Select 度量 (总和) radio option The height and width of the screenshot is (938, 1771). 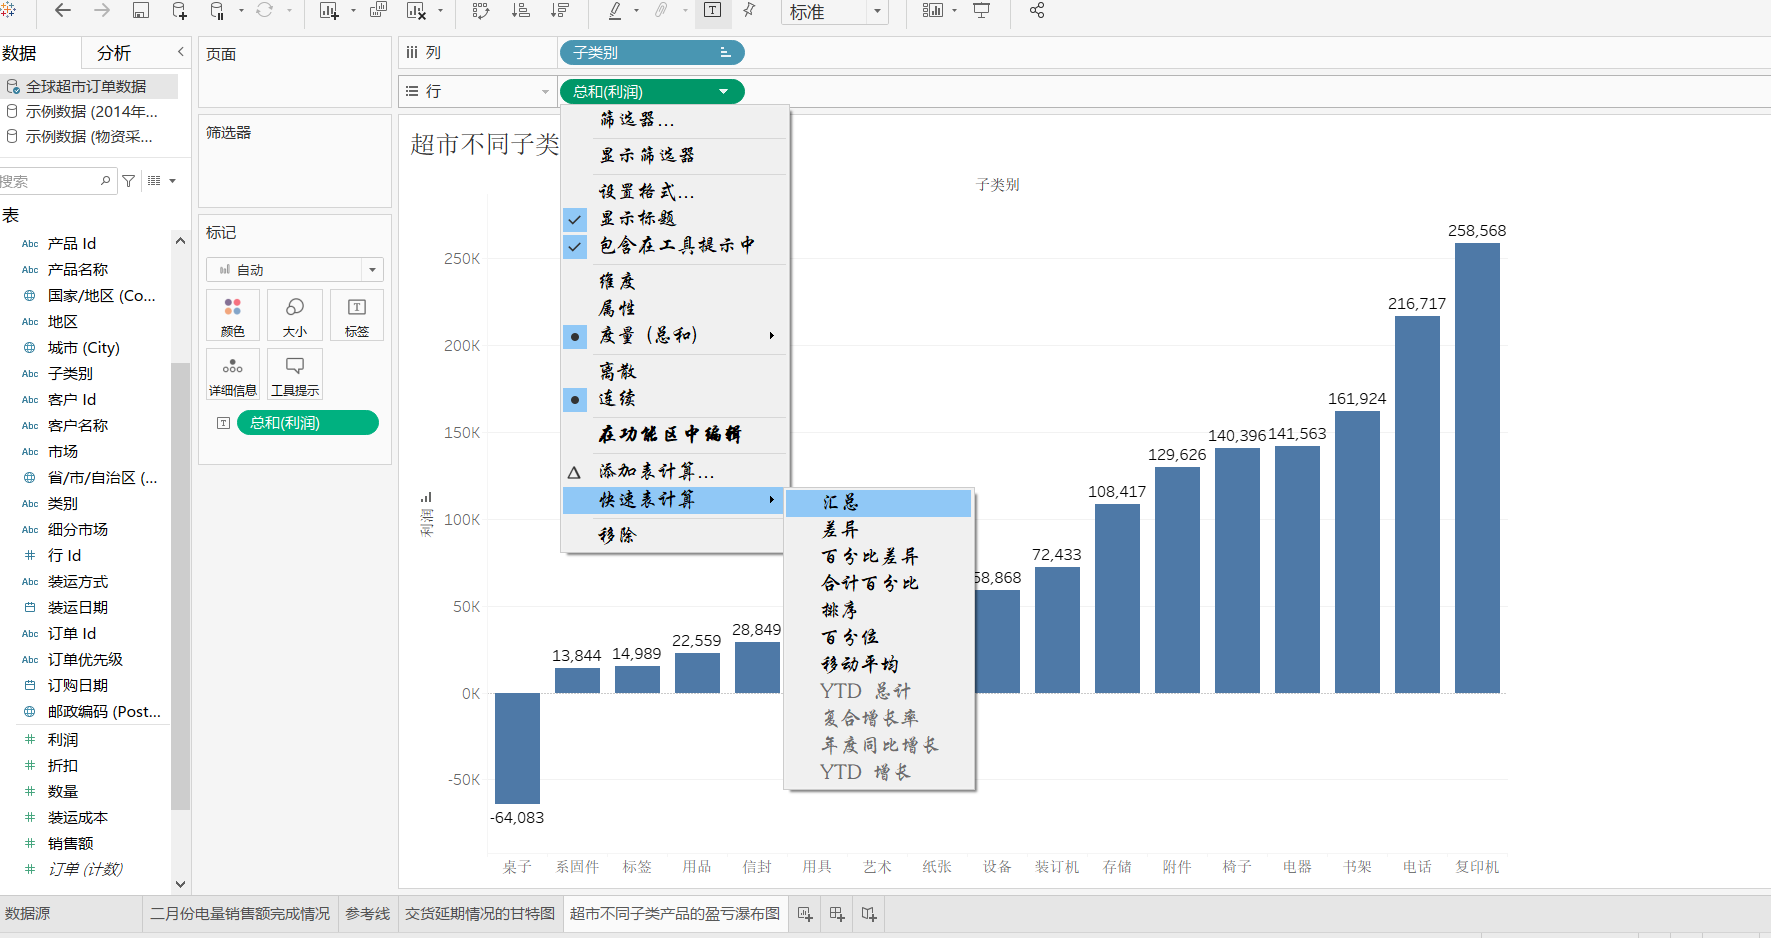[x=575, y=336]
